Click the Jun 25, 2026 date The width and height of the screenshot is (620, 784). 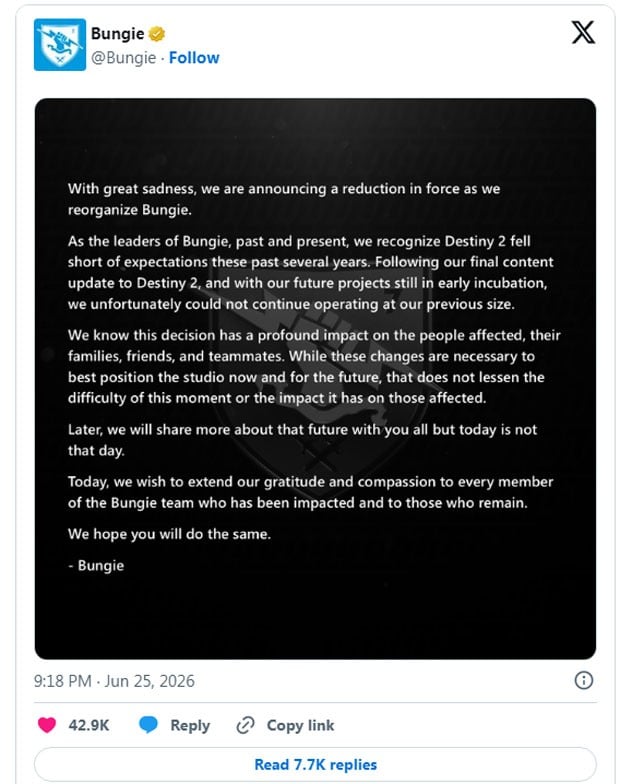tap(149, 681)
